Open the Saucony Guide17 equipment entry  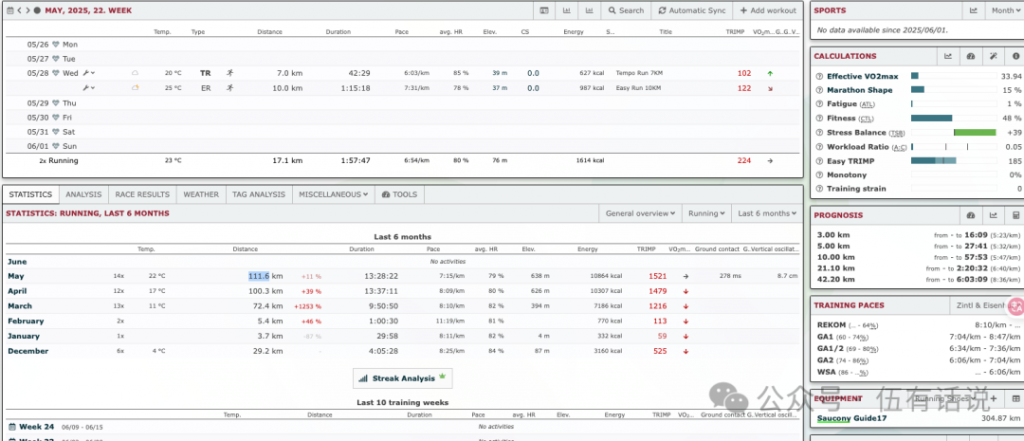pyautogui.click(x=852, y=418)
